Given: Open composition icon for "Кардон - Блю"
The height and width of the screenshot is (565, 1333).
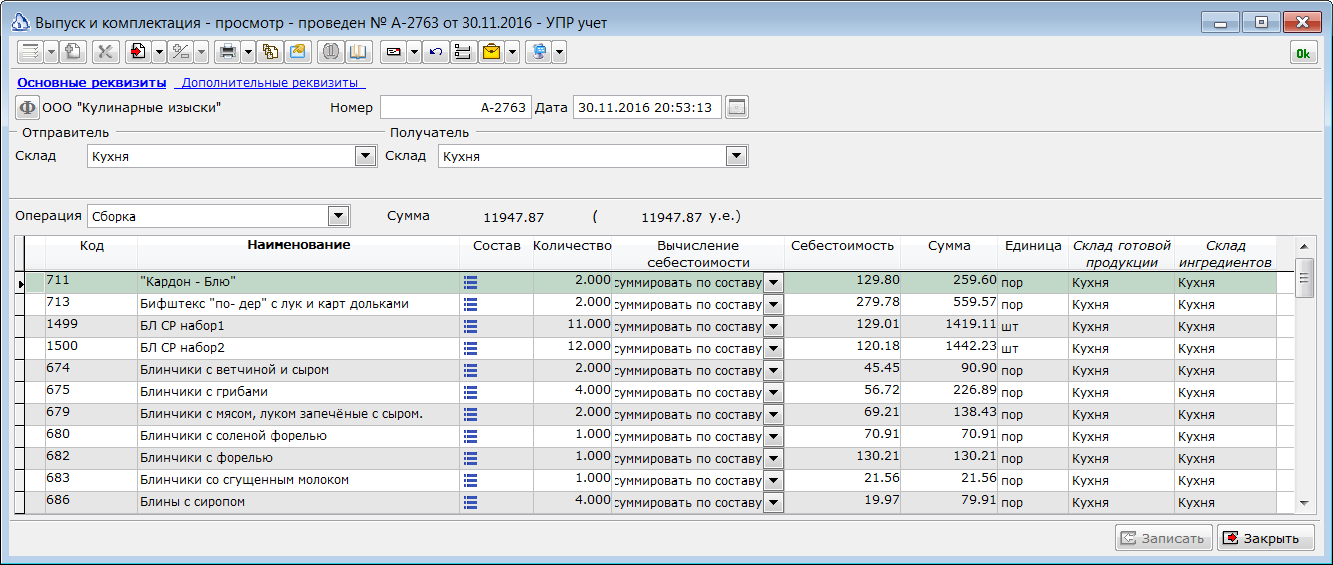Looking at the screenshot, I should point(471,283).
